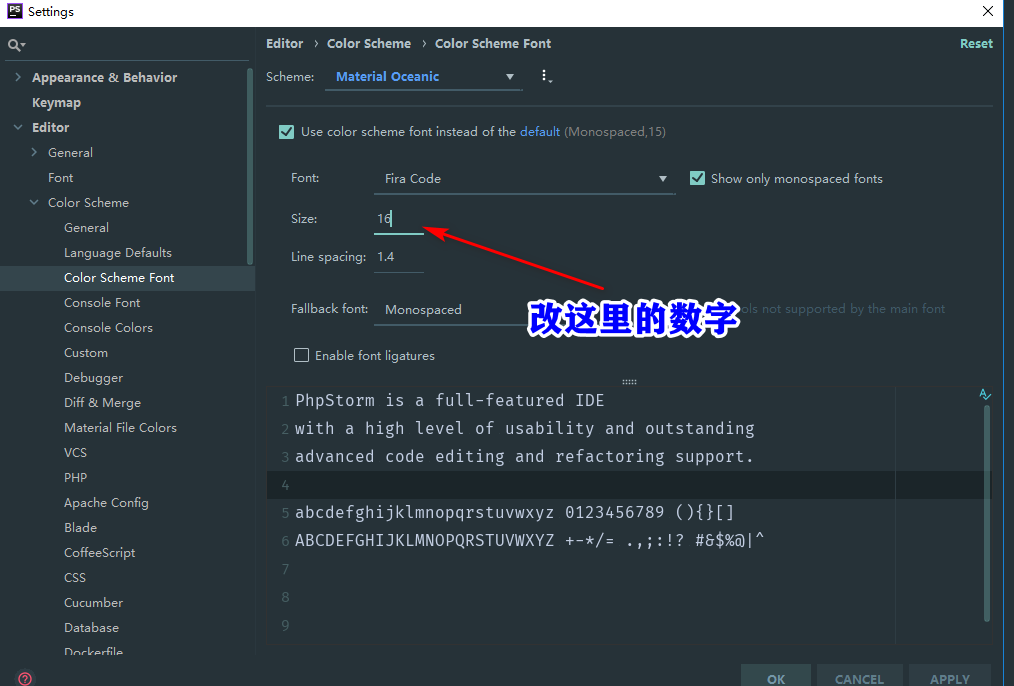Screen dimensions: 1014x686
Task: Select Font under Editor
Action: (60, 178)
